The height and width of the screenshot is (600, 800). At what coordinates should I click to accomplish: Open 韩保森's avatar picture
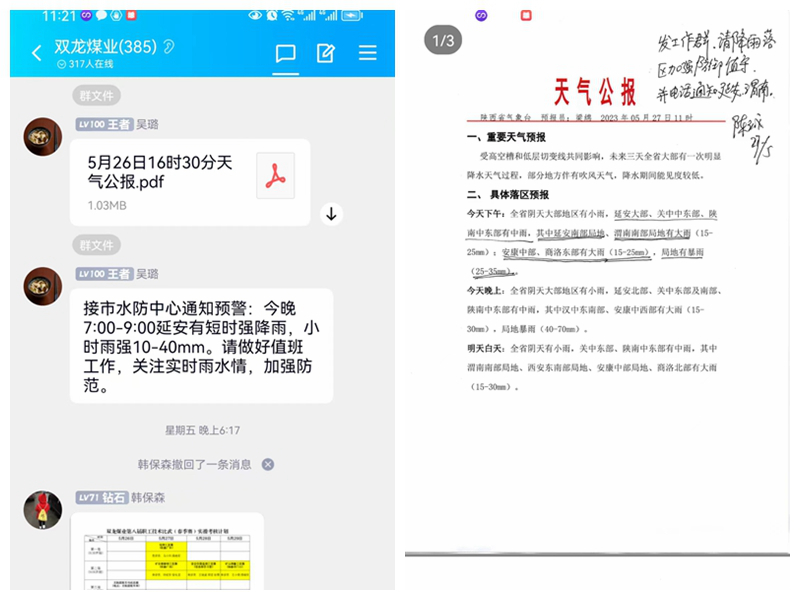[44, 510]
